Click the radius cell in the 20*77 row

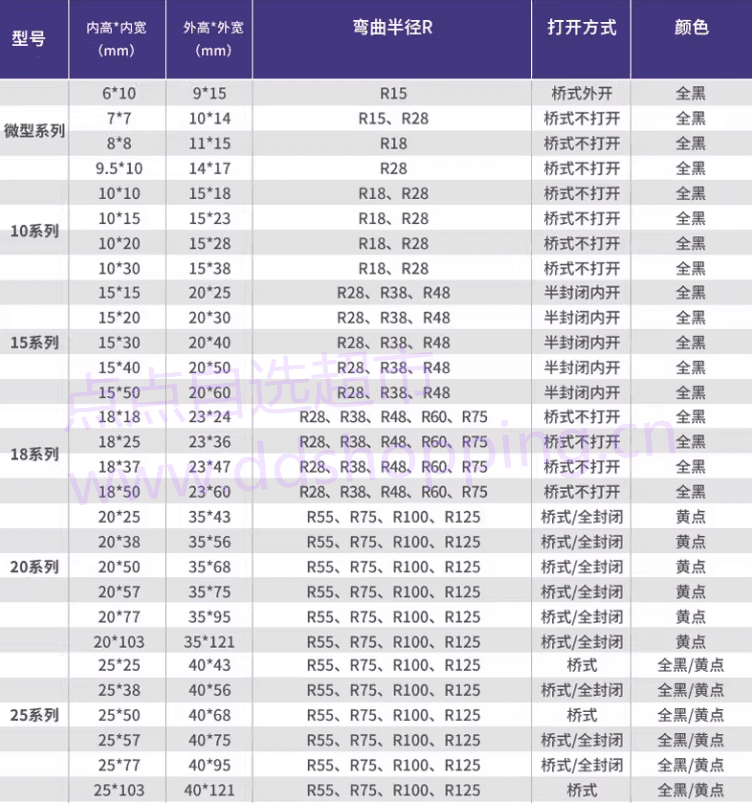click(x=393, y=617)
